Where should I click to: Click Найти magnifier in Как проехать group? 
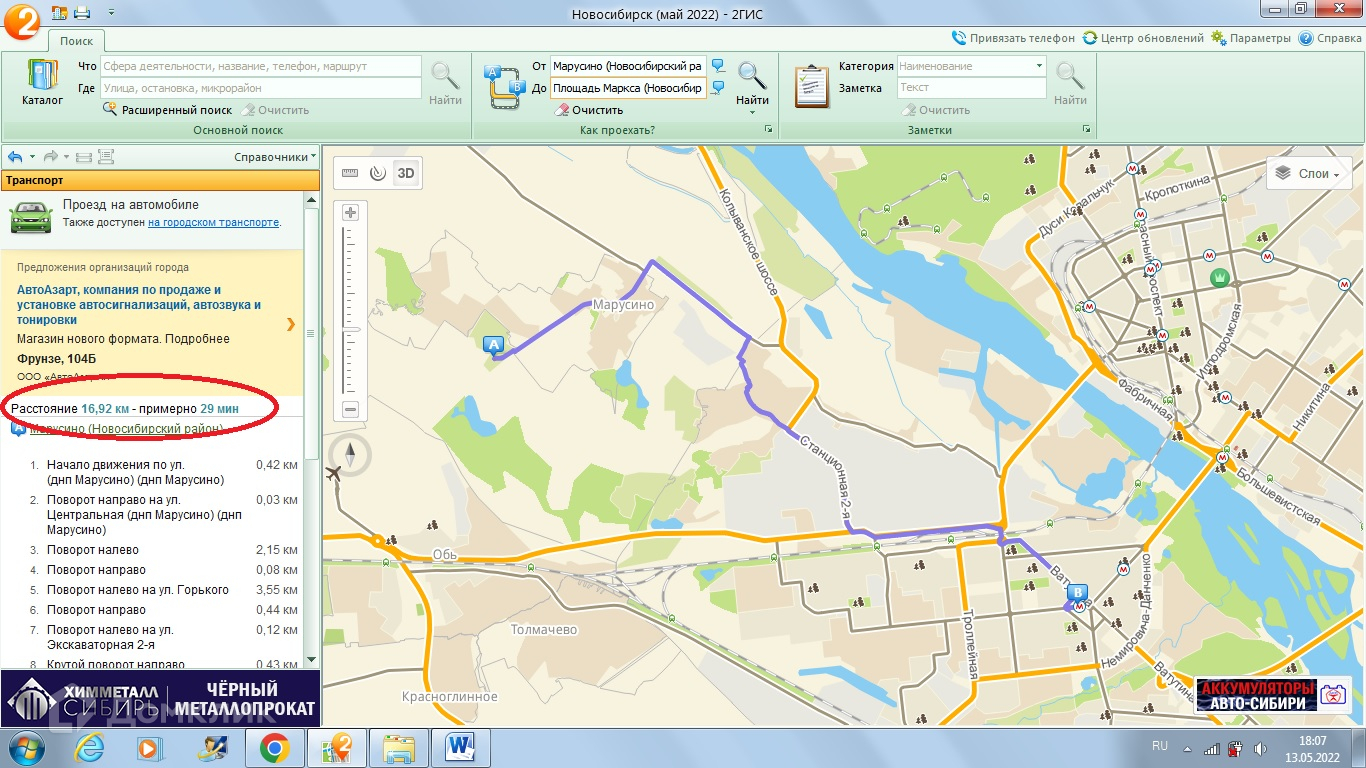[x=752, y=77]
